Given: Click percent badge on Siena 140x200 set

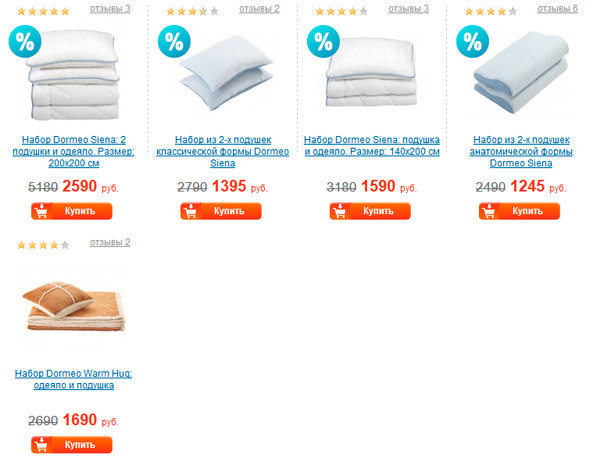Looking at the screenshot, I should 323,41.
